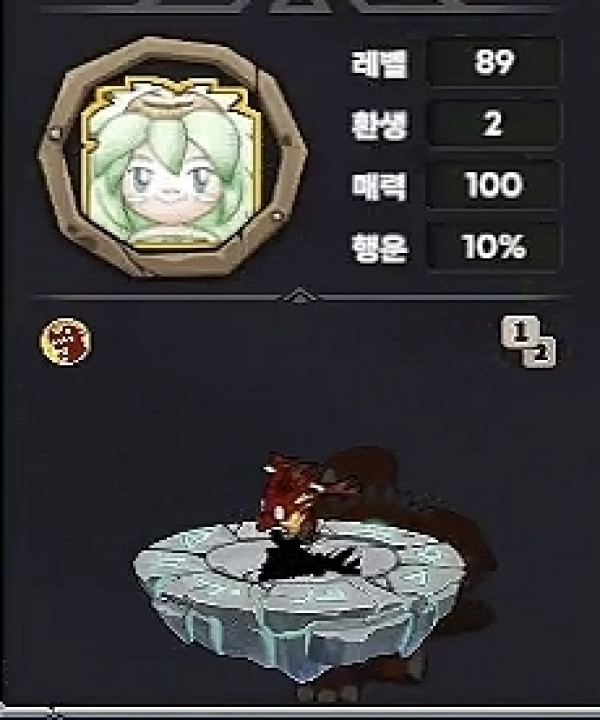This screenshot has width=600, height=720.
Task: Click the 환생 label
Action: click(379, 125)
